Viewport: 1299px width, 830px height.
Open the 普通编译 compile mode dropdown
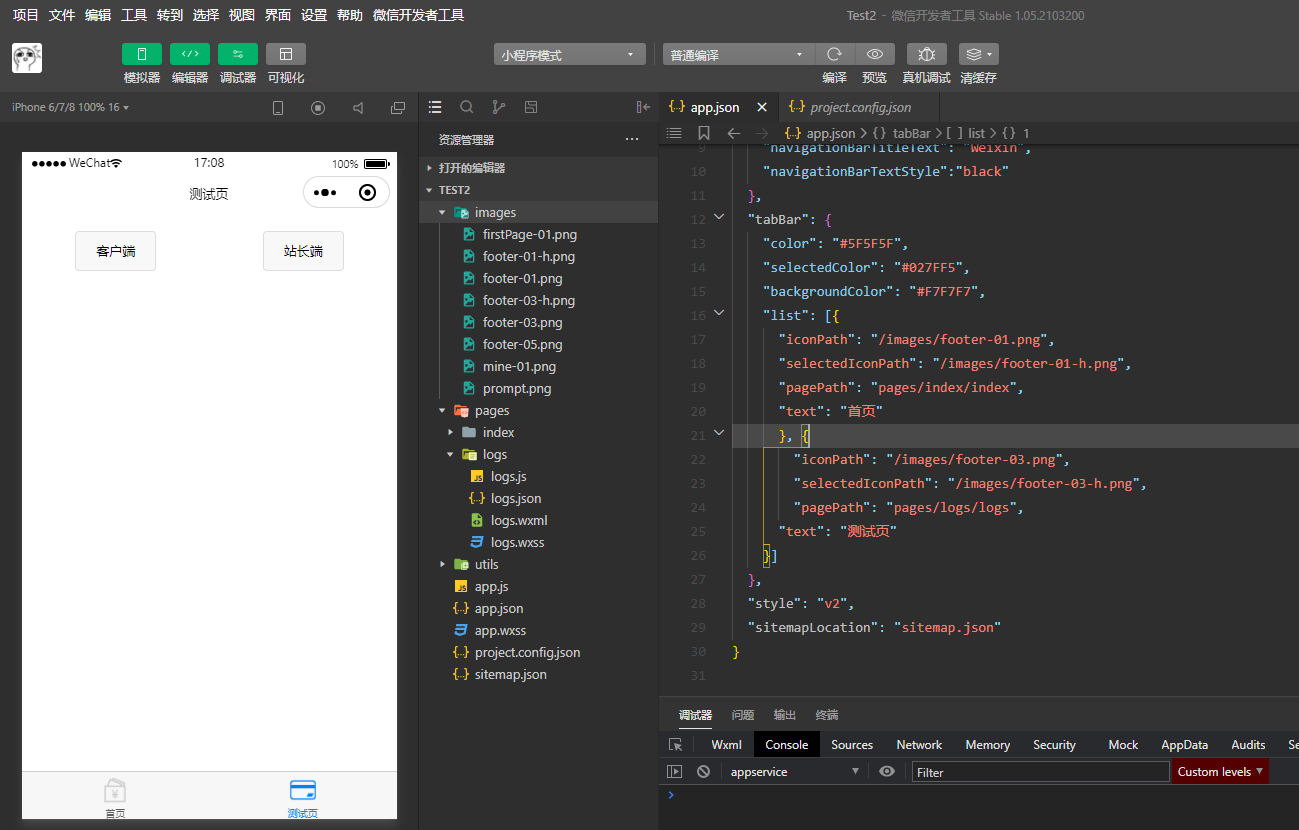[738, 55]
